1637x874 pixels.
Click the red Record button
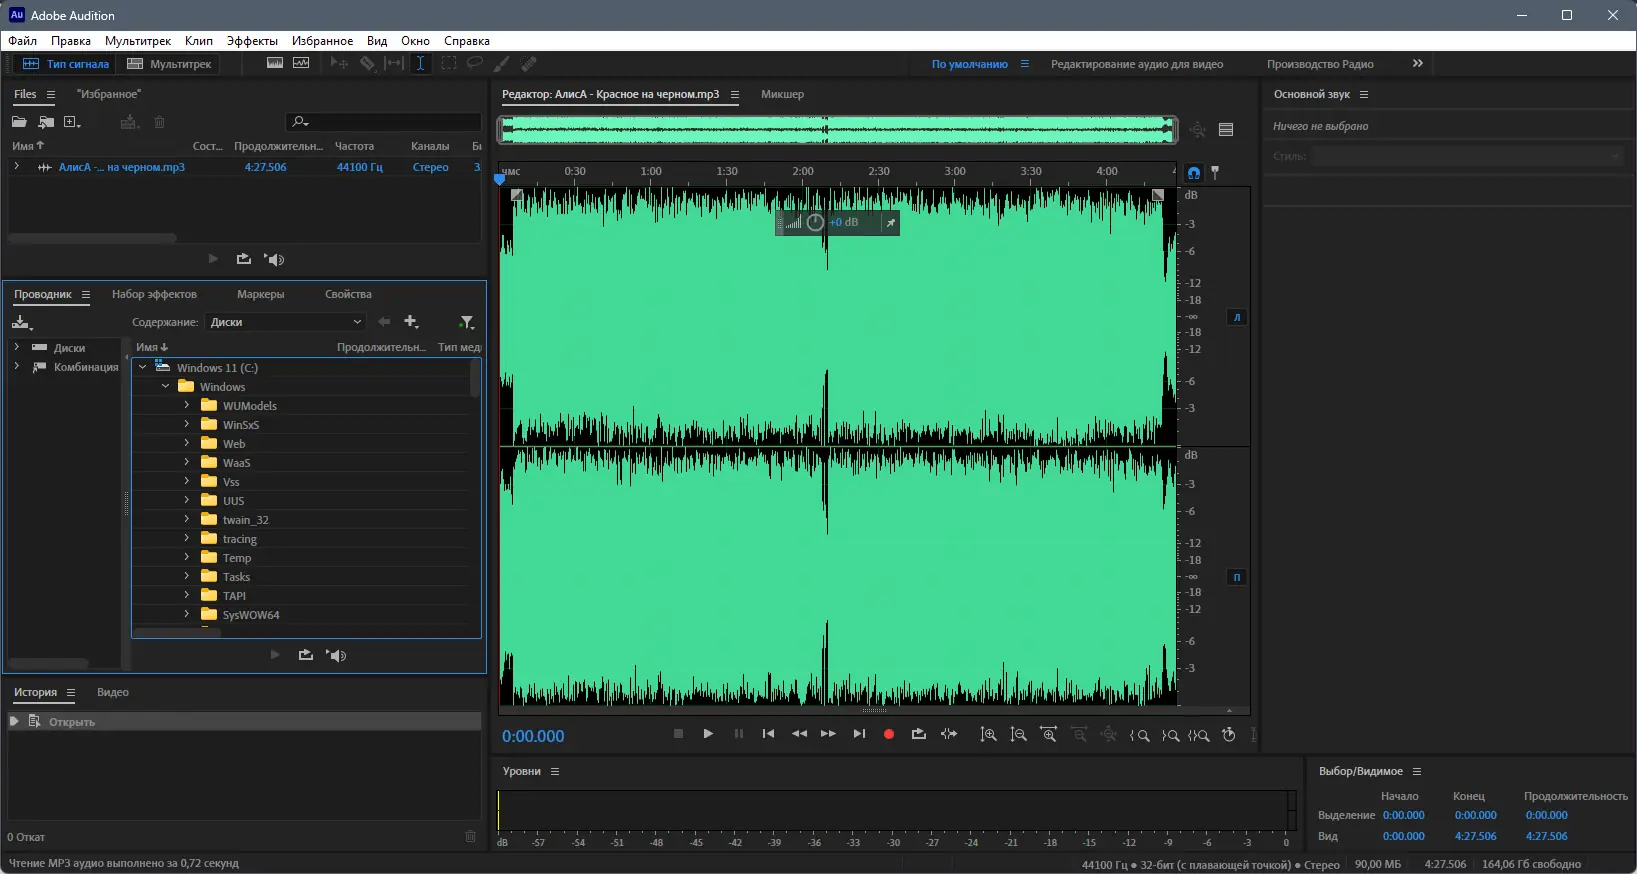[888, 735]
